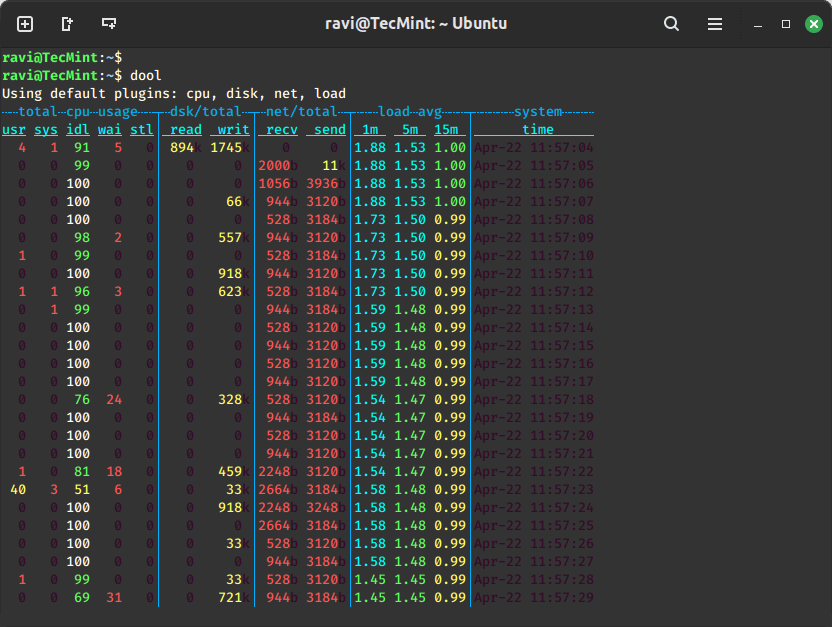This screenshot has height=627, width=832.
Task: Click the write value '721'
Action: pos(230,598)
